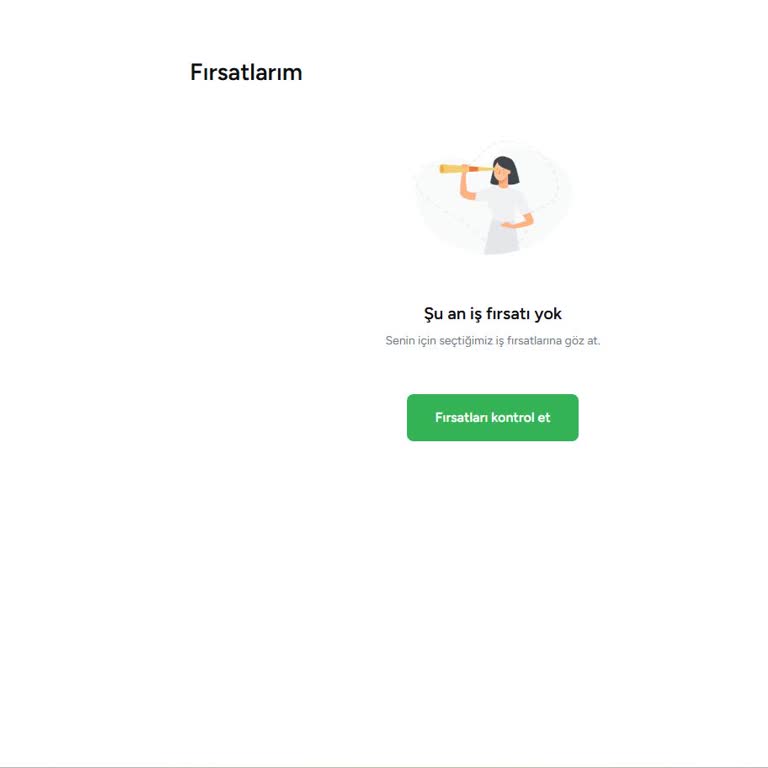Click the words göz at in subtitle
The image size is (768, 768).
pos(582,340)
